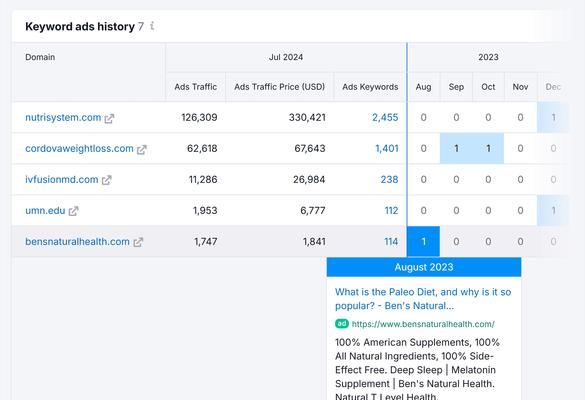
Task: Select the Aug month column header
Action: (423, 87)
